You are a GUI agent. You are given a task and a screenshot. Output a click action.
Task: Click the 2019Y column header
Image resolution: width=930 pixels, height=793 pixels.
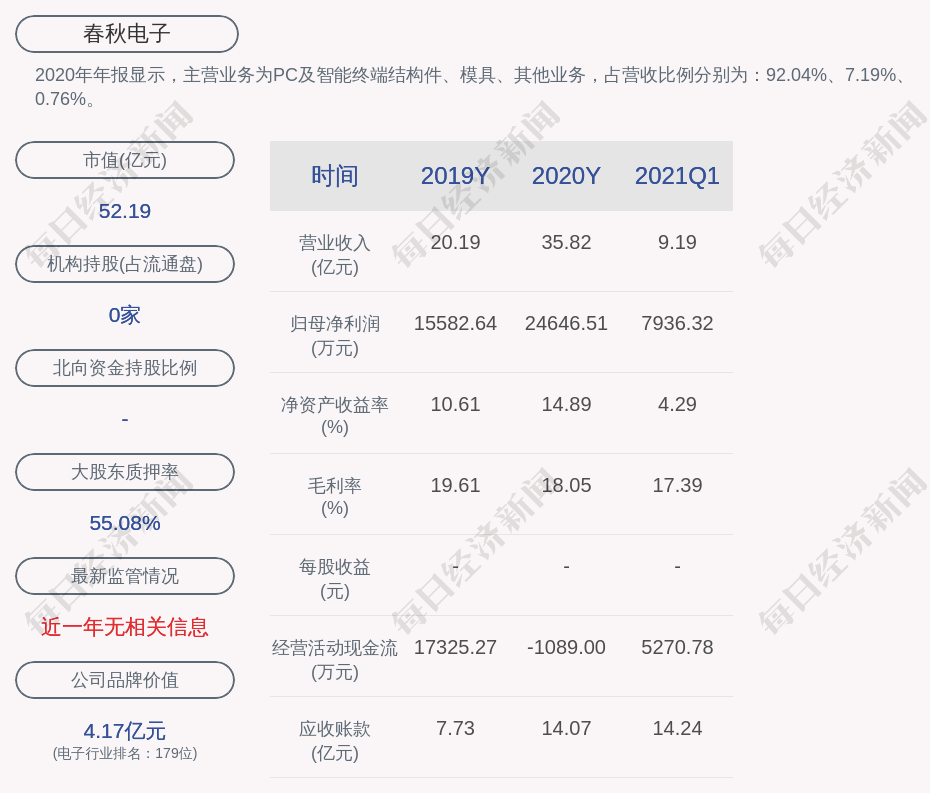coord(455,176)
